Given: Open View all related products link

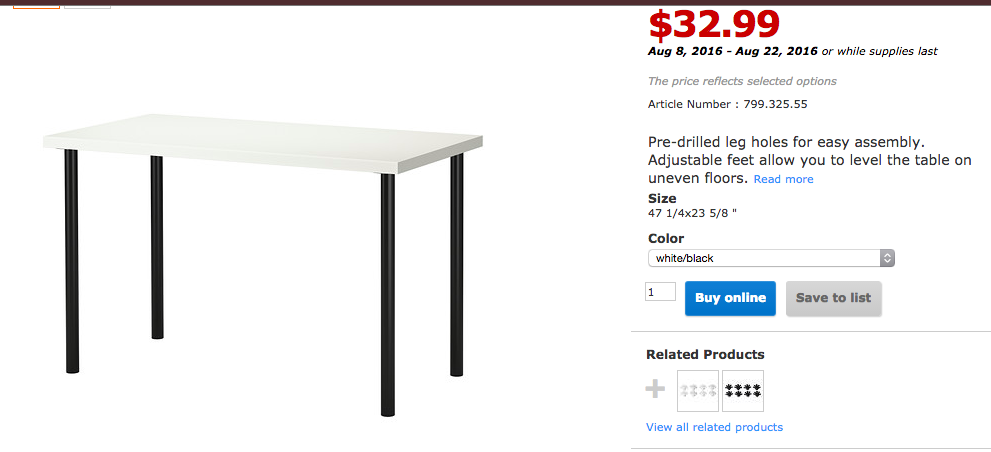Looking at the screenshot, I should (714, 427).
